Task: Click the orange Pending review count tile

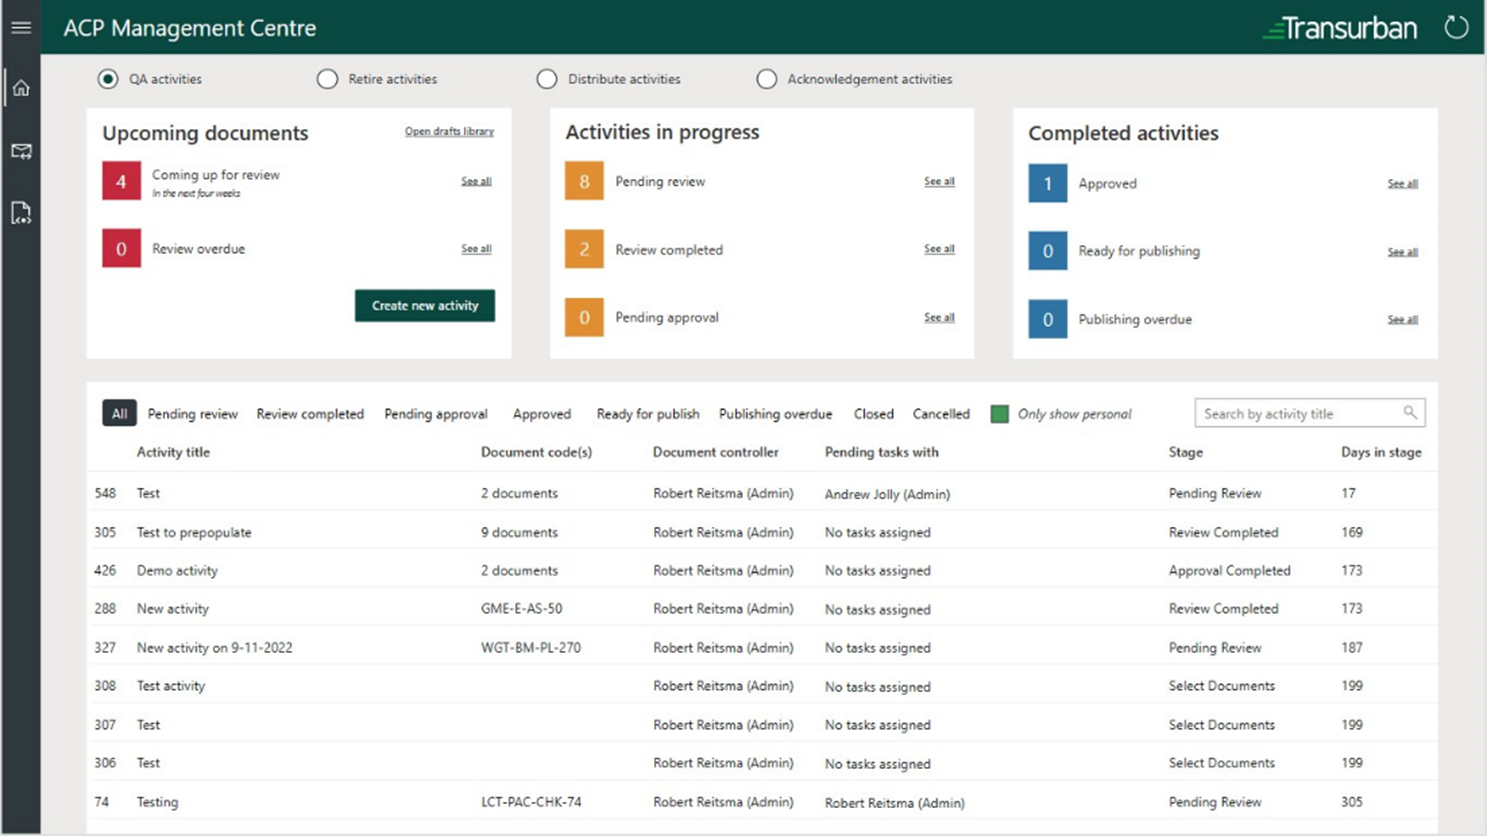Action: 584,182
